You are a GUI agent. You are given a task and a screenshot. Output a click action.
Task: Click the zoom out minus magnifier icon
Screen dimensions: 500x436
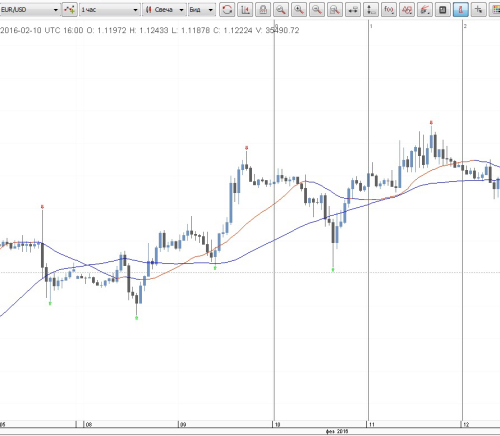tap(317, 10)
